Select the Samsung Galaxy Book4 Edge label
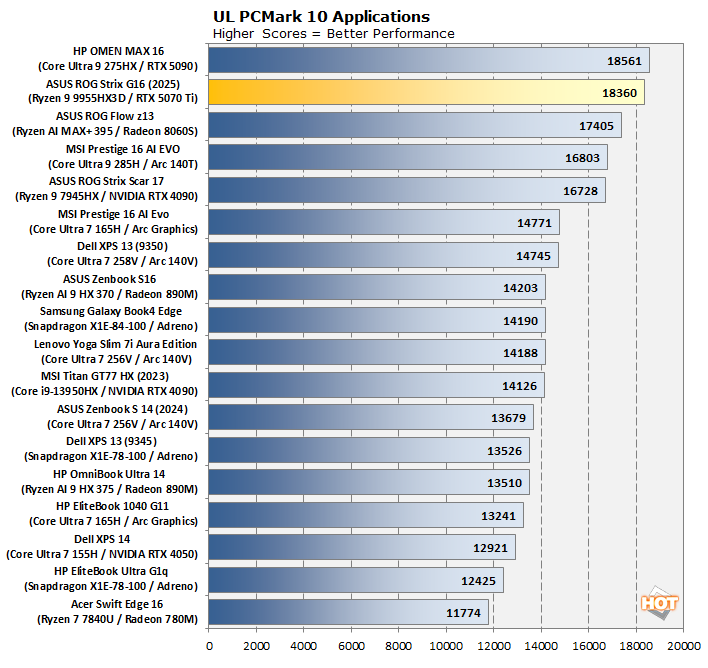Image resolution: width=708 pixels, height=668 pixels. click(x=111, y=311)
